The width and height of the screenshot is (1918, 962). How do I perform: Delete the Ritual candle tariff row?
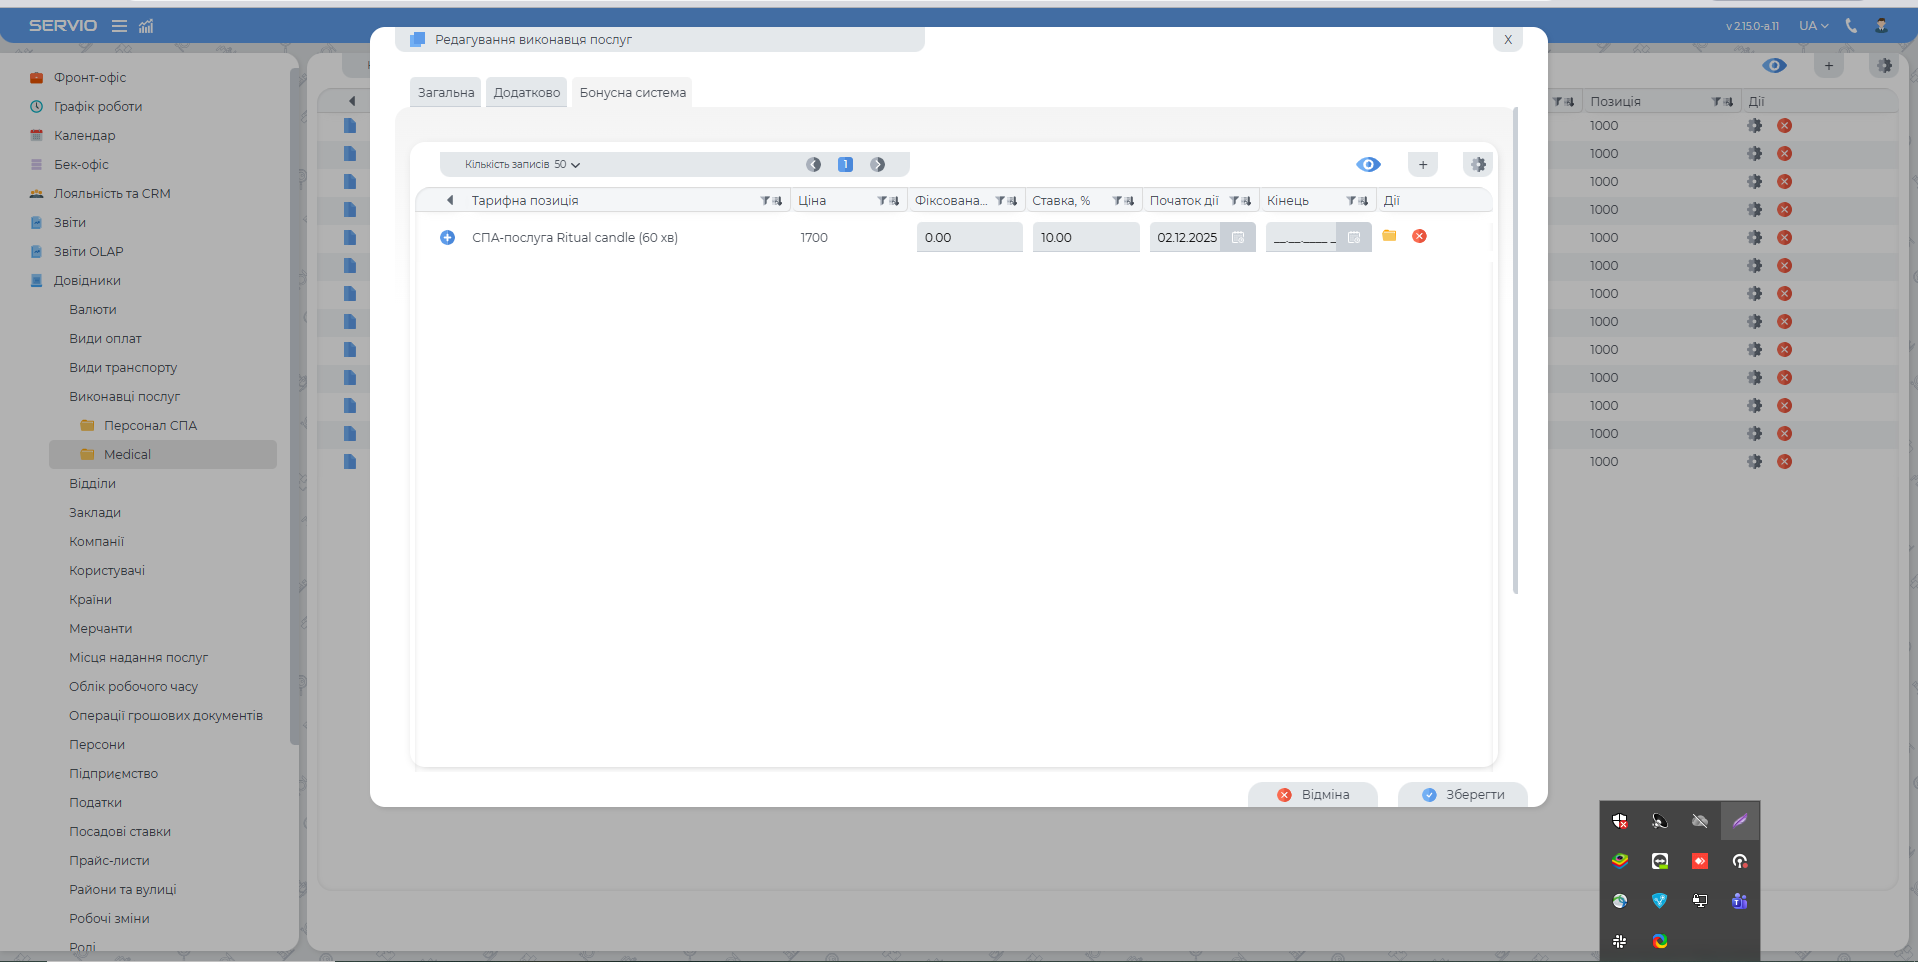(1419, 236)
